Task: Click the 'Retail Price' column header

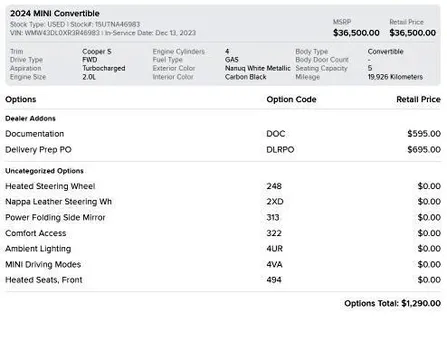Action: tap(419, 99)
